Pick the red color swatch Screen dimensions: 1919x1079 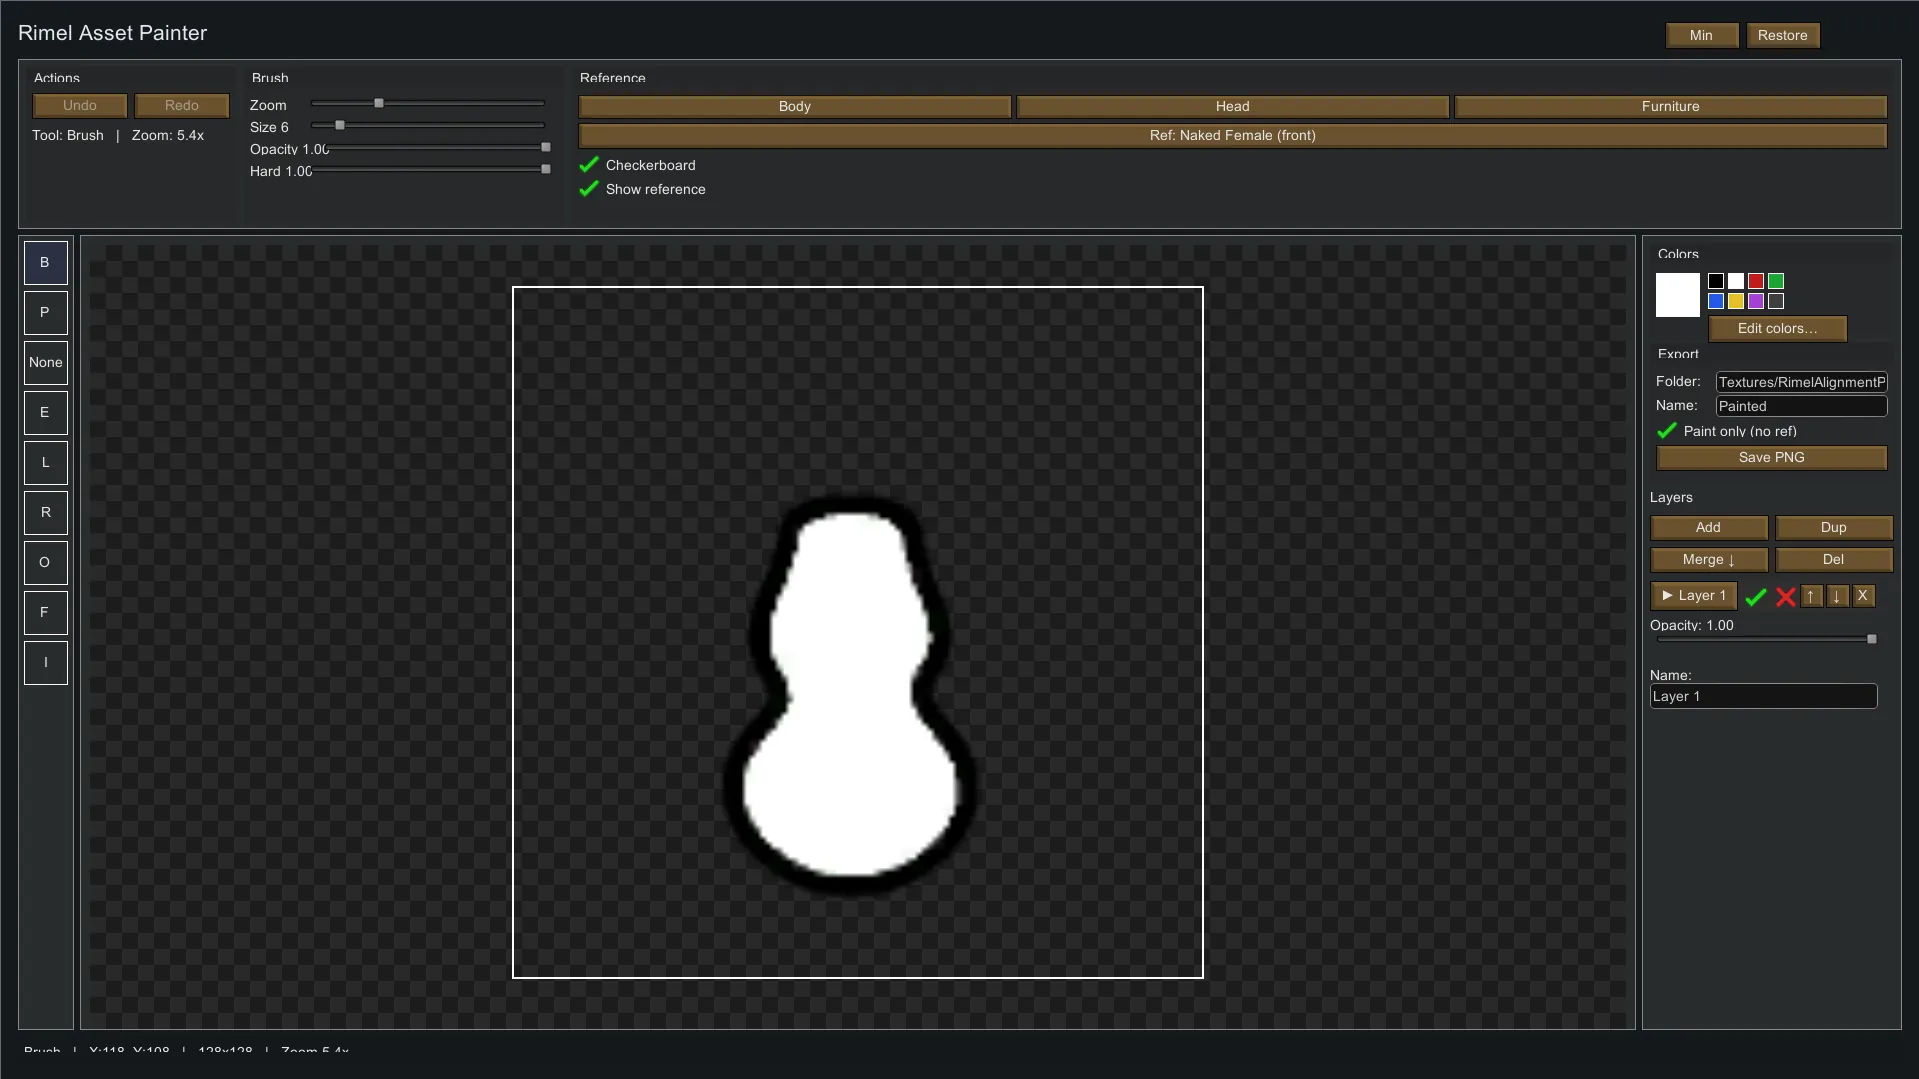tap(1756, 281)
